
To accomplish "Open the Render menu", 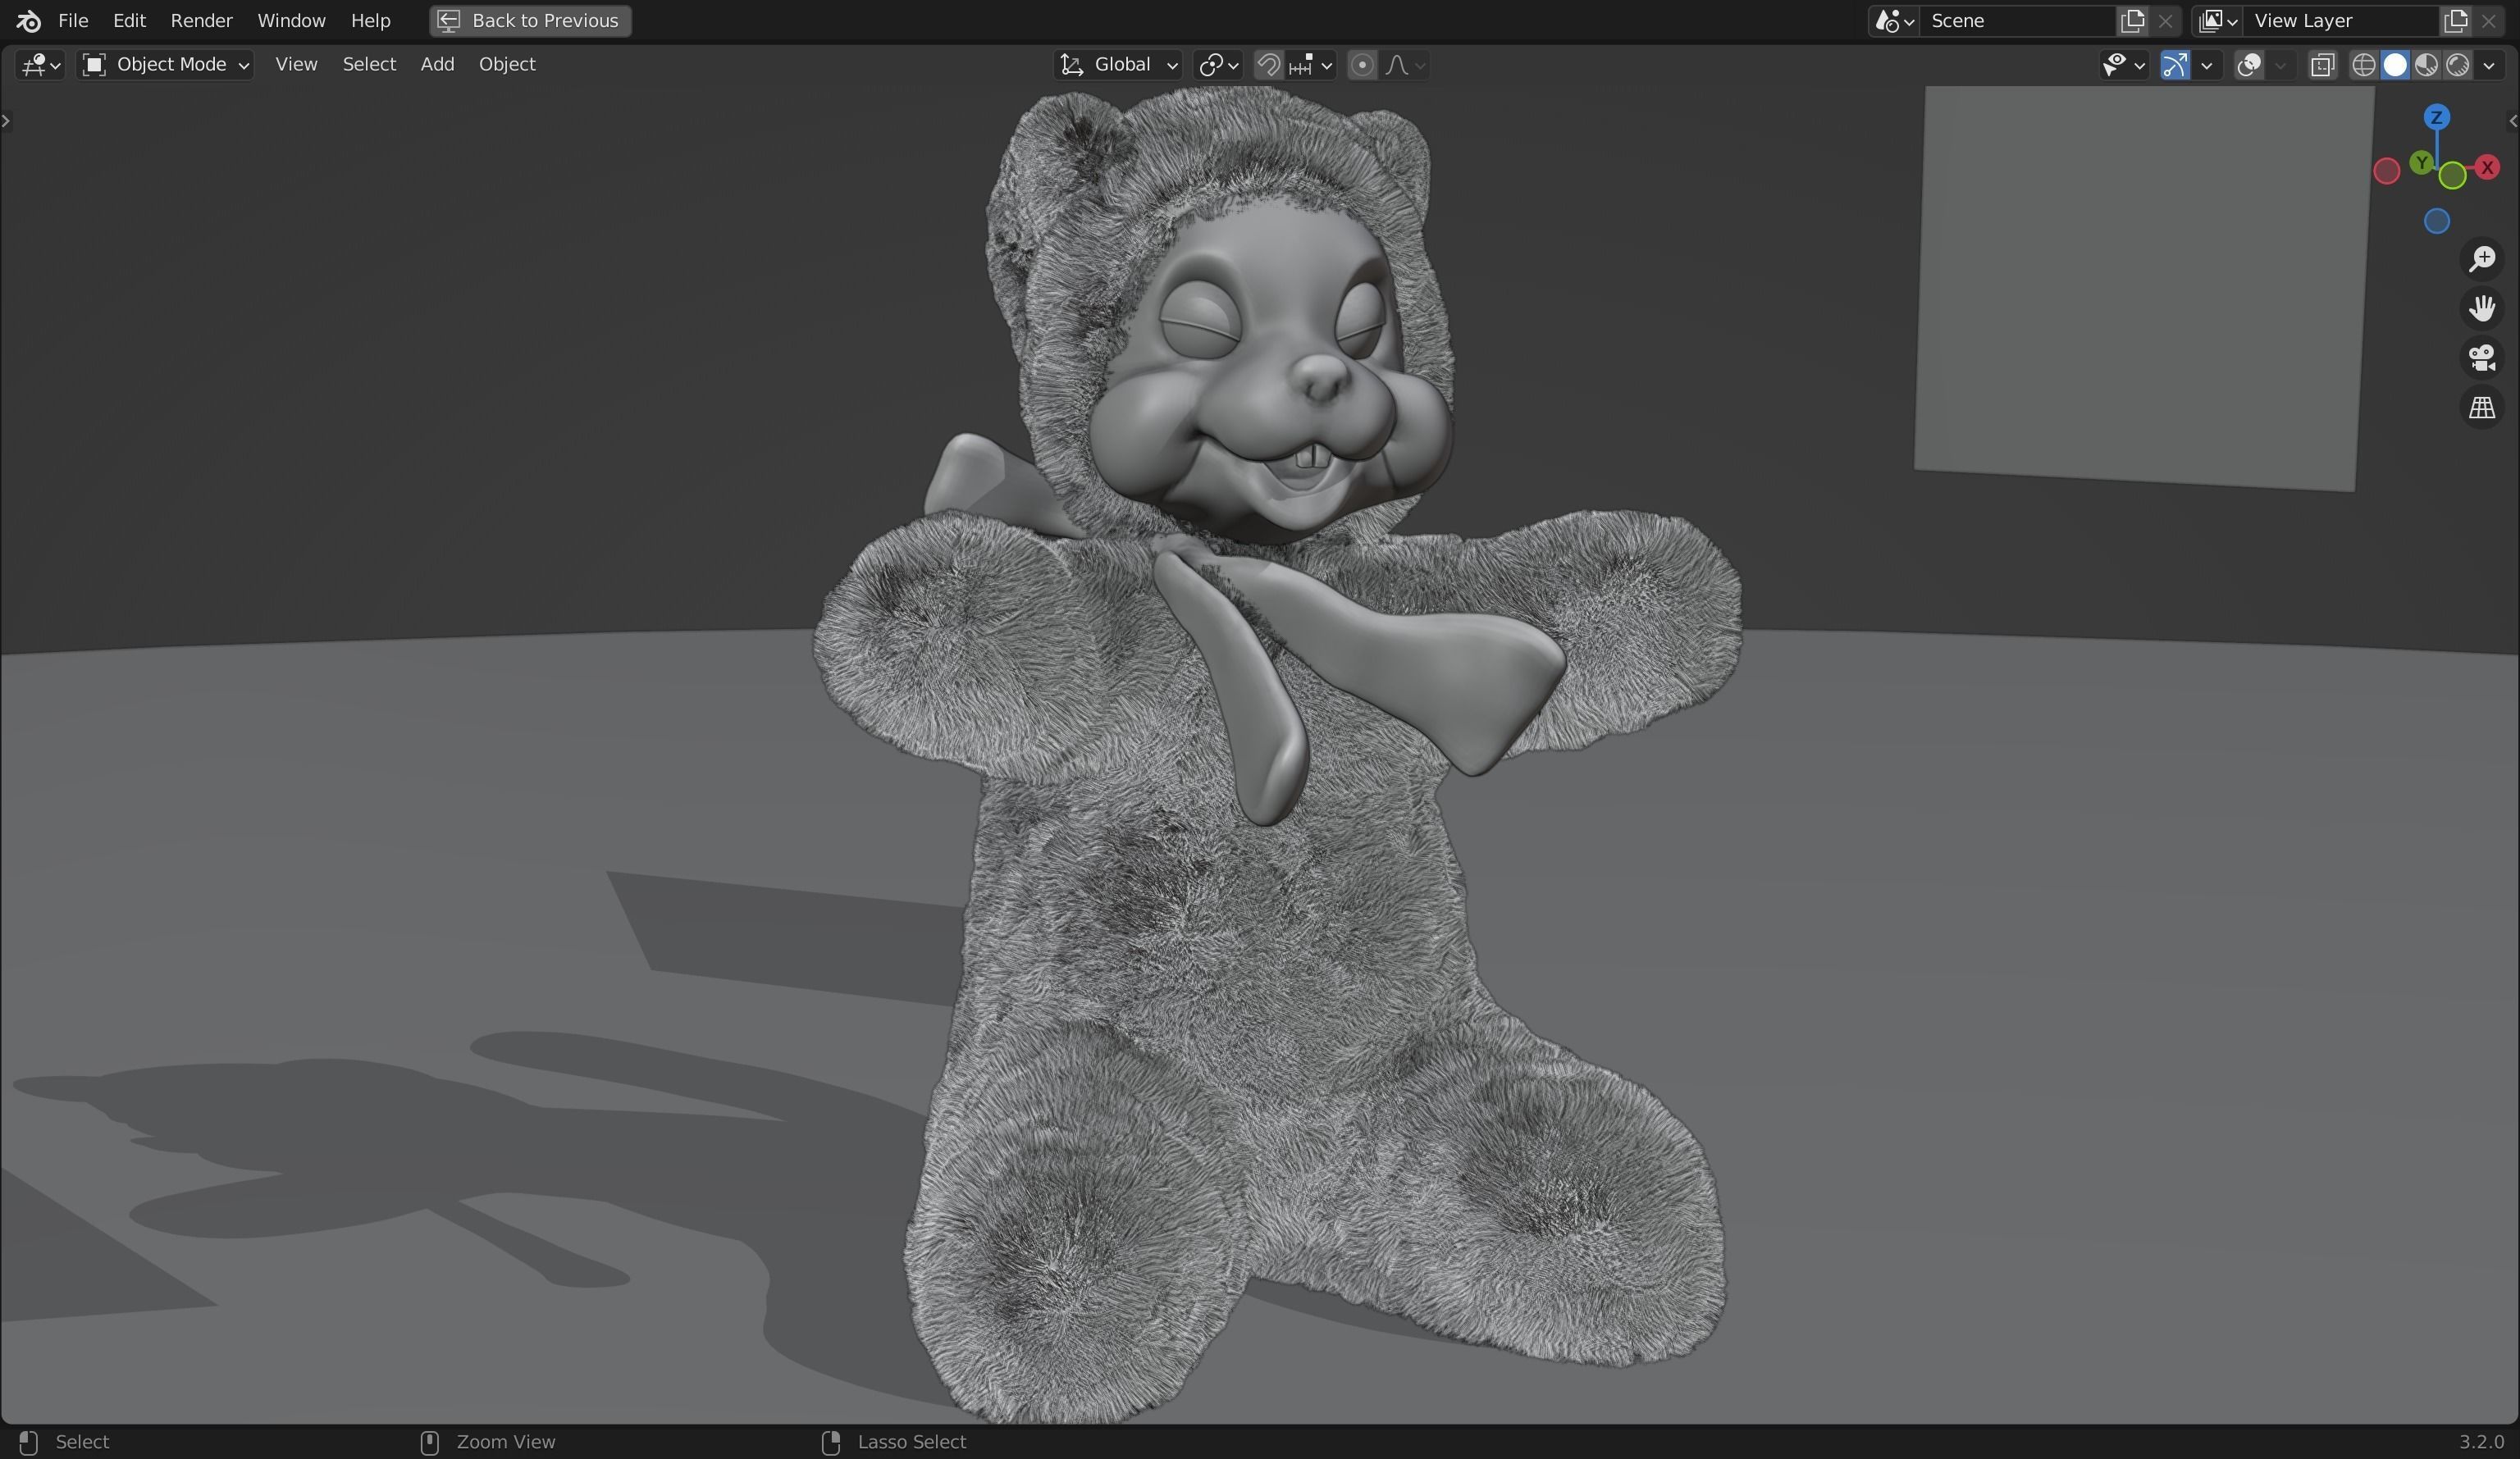I will (202, 20).
